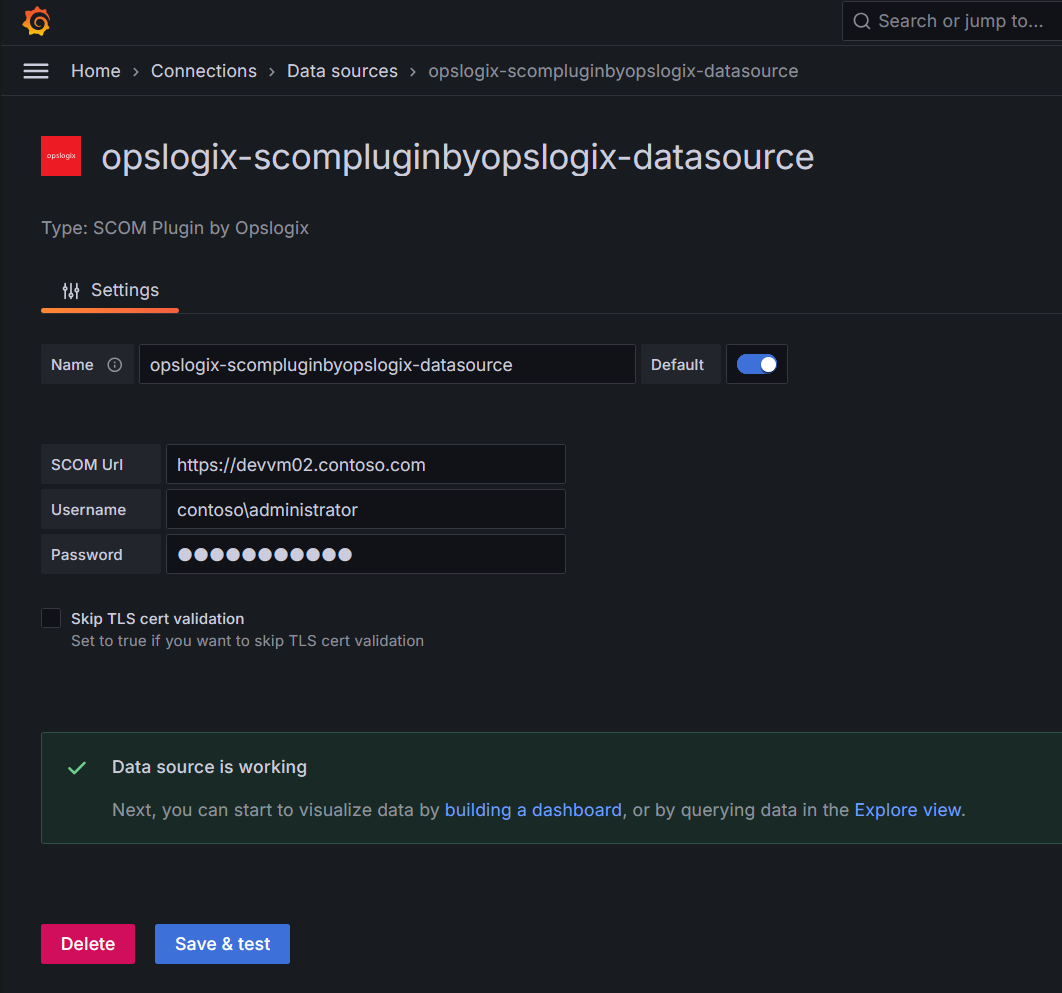Click the Settings tab sliders icon

pos(71,291)
